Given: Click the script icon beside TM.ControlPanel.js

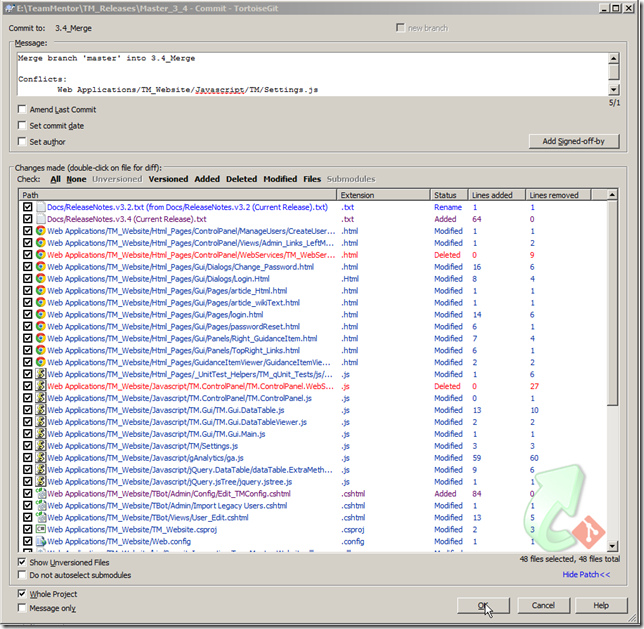Looking at the screenshot, I should coord(40,398).
